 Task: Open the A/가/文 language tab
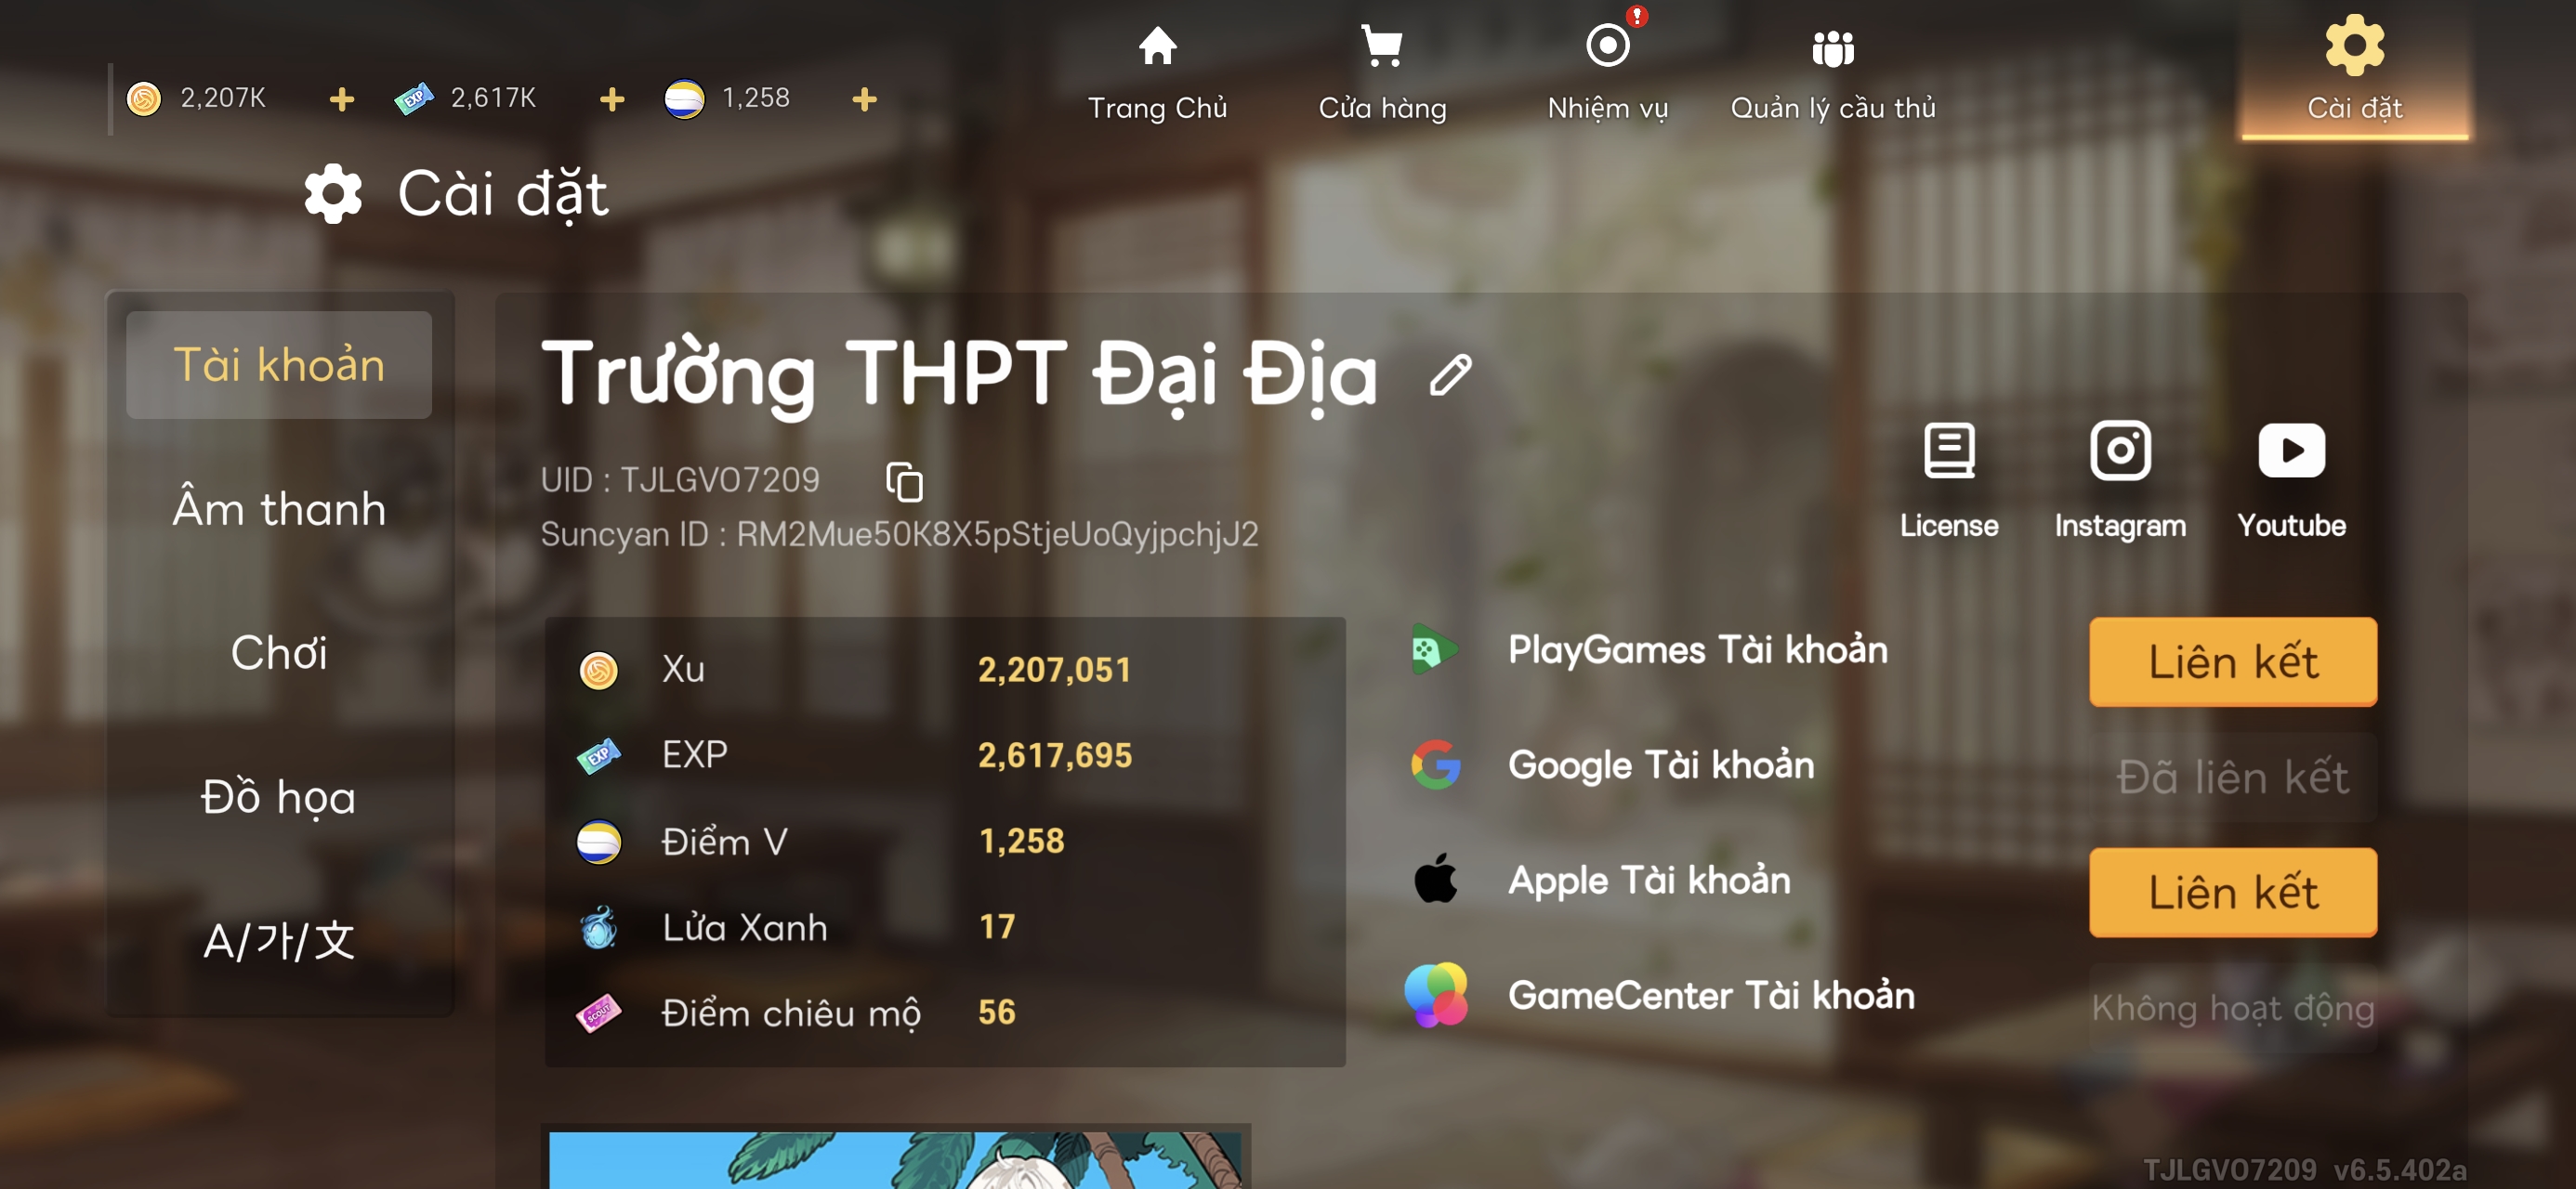[279, 941]
